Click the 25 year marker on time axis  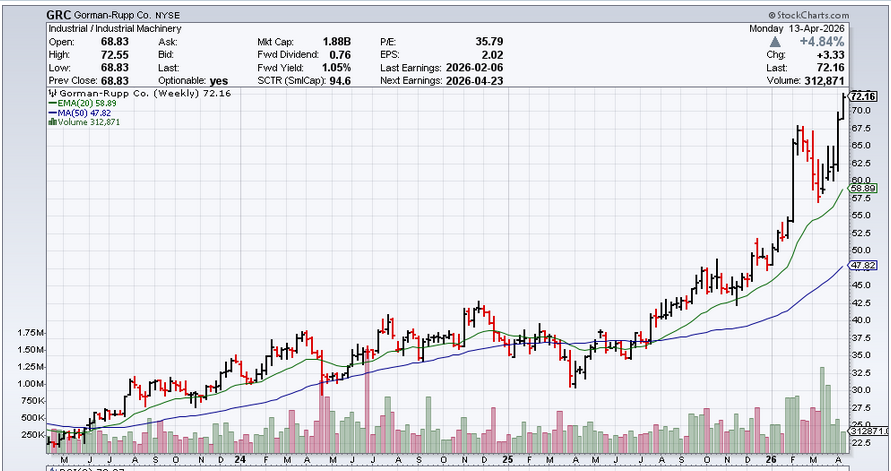click(509, 459)
